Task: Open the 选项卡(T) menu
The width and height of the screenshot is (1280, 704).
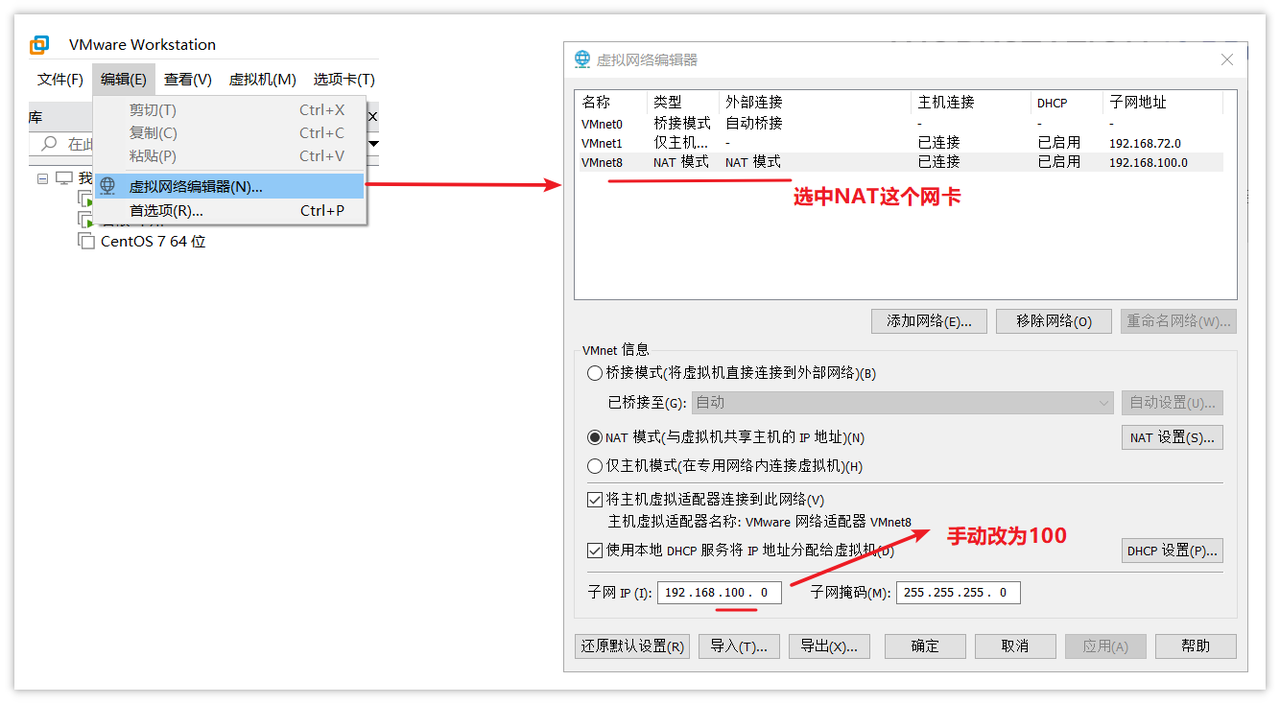Action: [x=344, y=79]
